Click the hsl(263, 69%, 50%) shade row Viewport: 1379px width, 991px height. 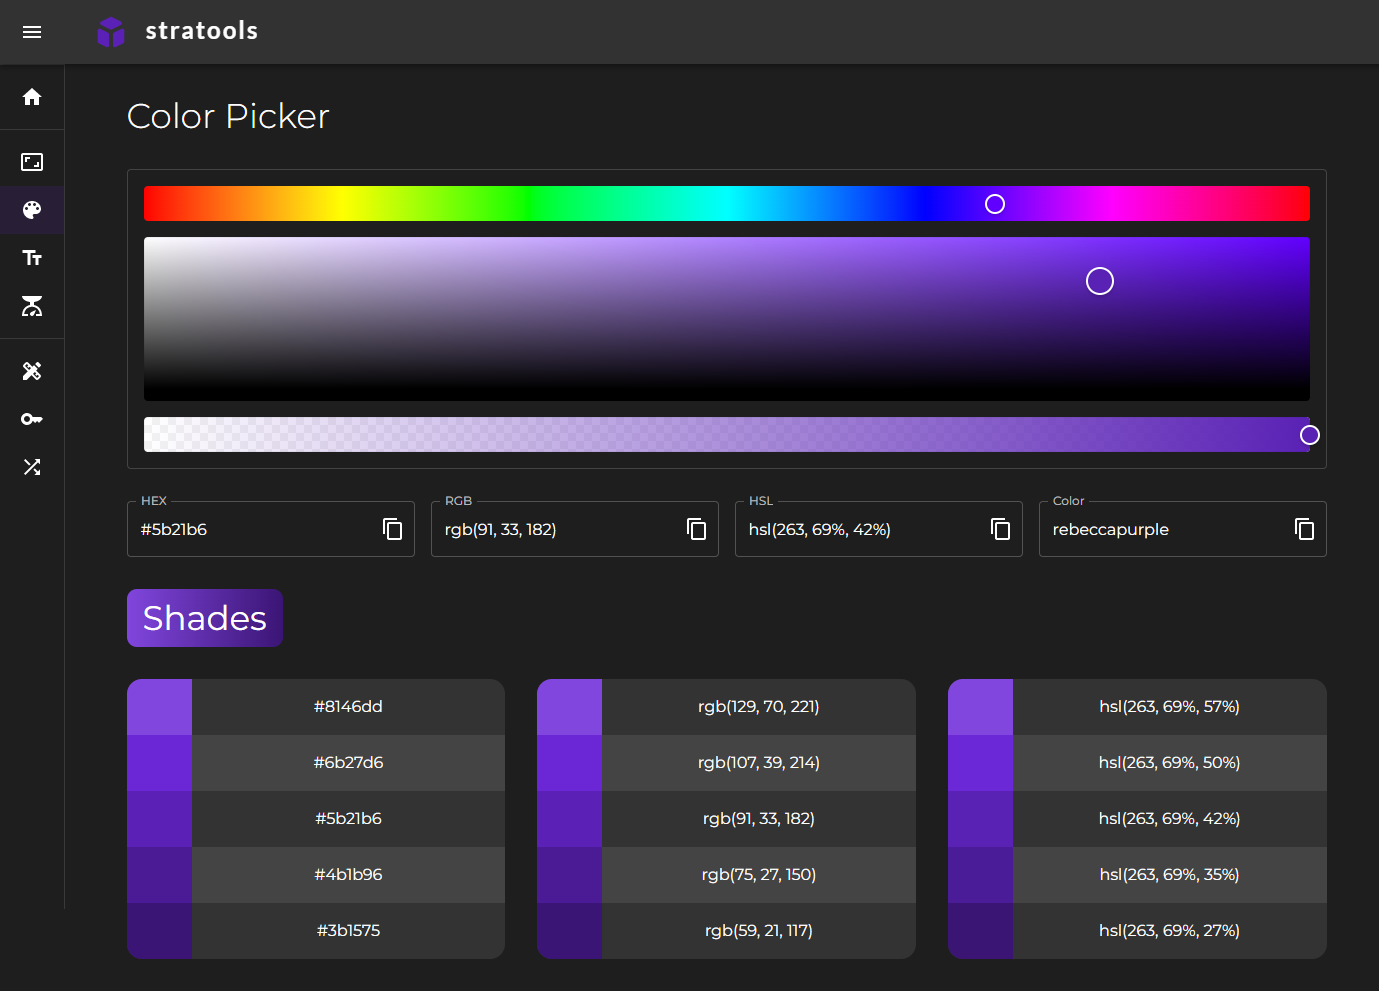(1137, 763)
